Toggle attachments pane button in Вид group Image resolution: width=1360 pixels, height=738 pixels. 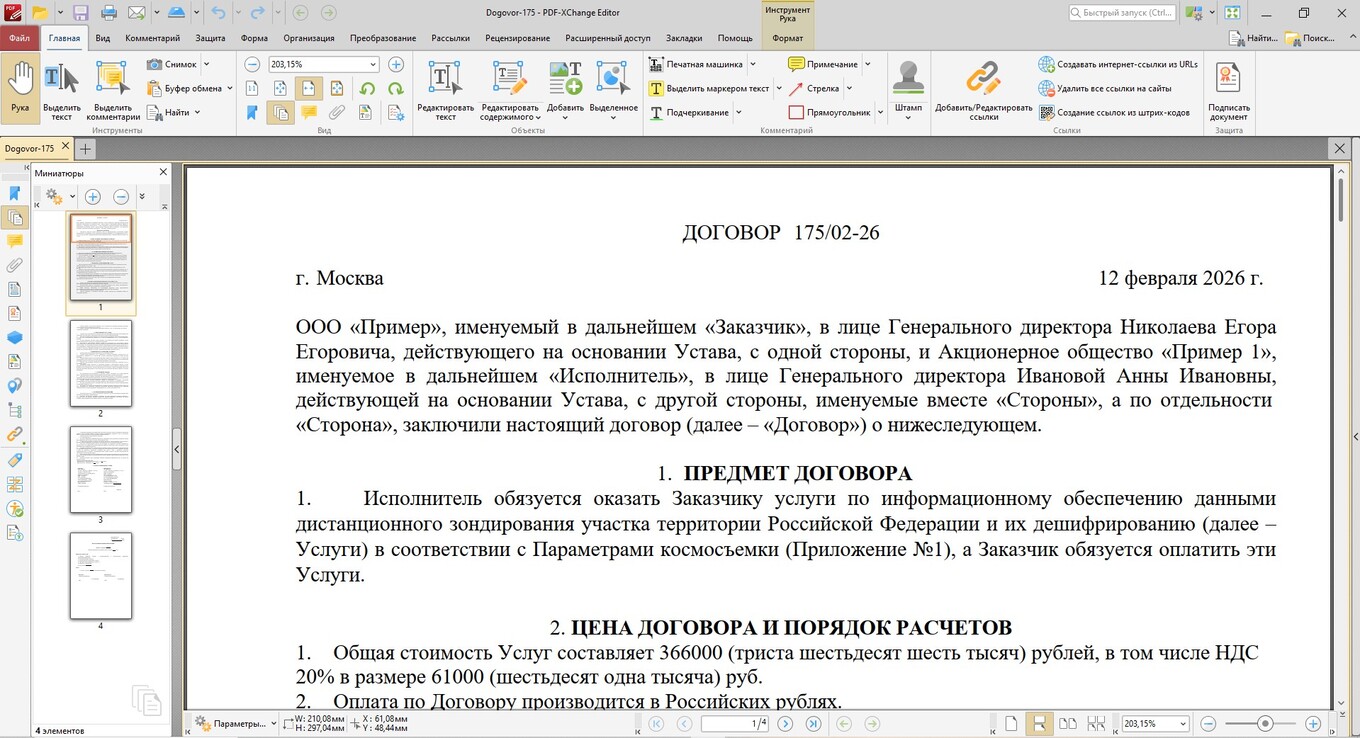(338, 113)
